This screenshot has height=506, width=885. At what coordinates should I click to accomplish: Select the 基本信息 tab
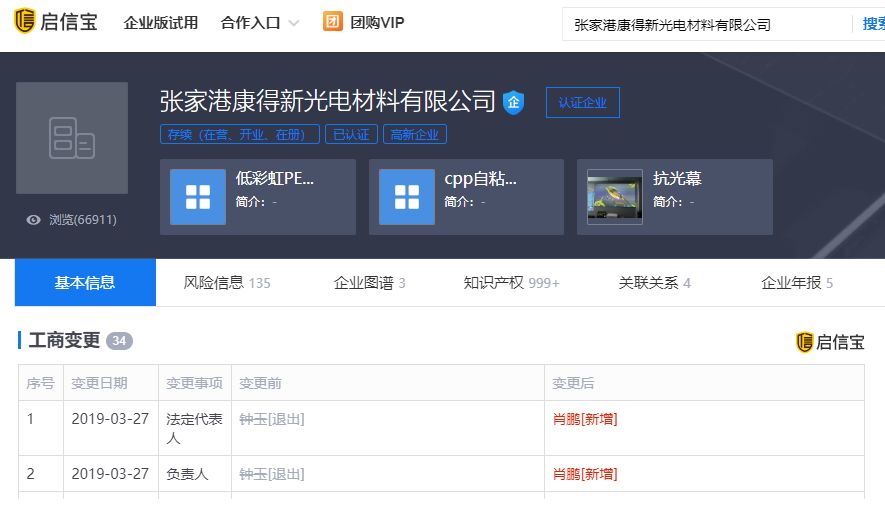coord(85,282)
